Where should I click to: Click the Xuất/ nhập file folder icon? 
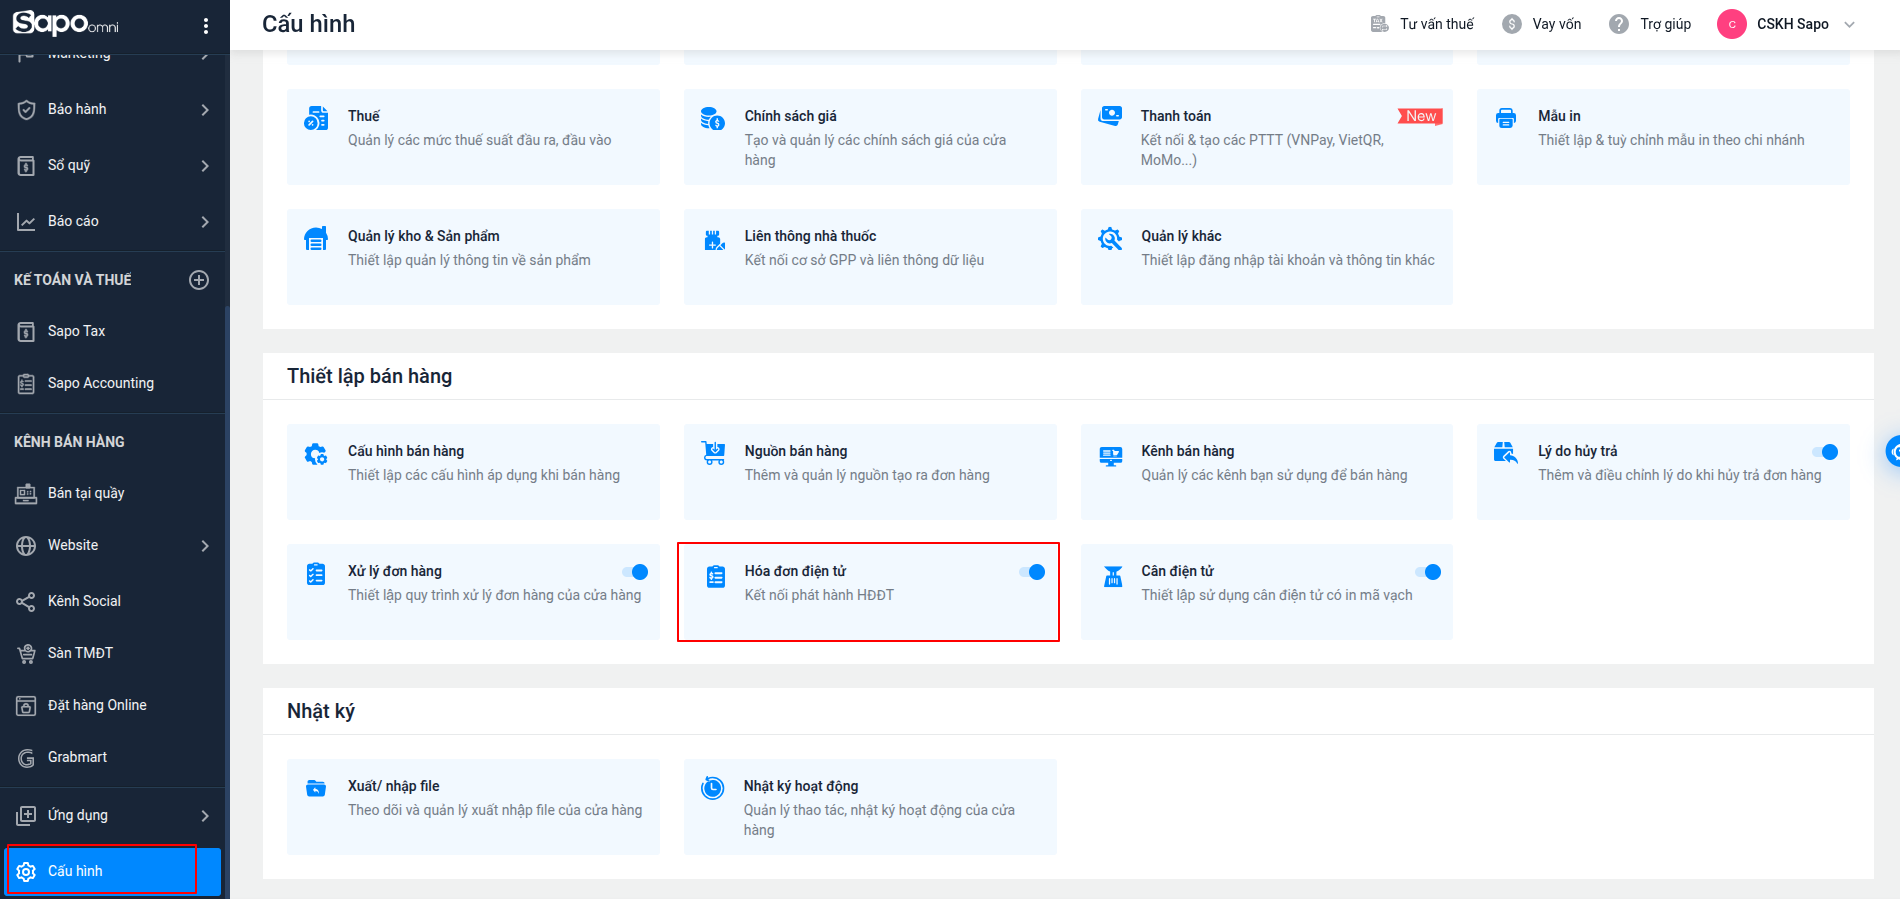(316, 788)
